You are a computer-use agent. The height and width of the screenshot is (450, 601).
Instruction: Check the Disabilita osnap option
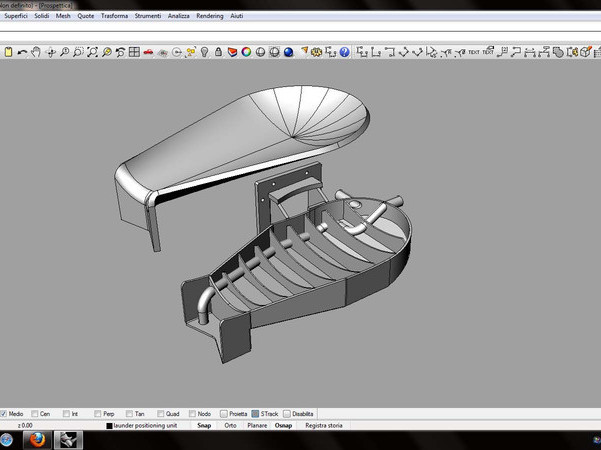click(x=288, y=413)
